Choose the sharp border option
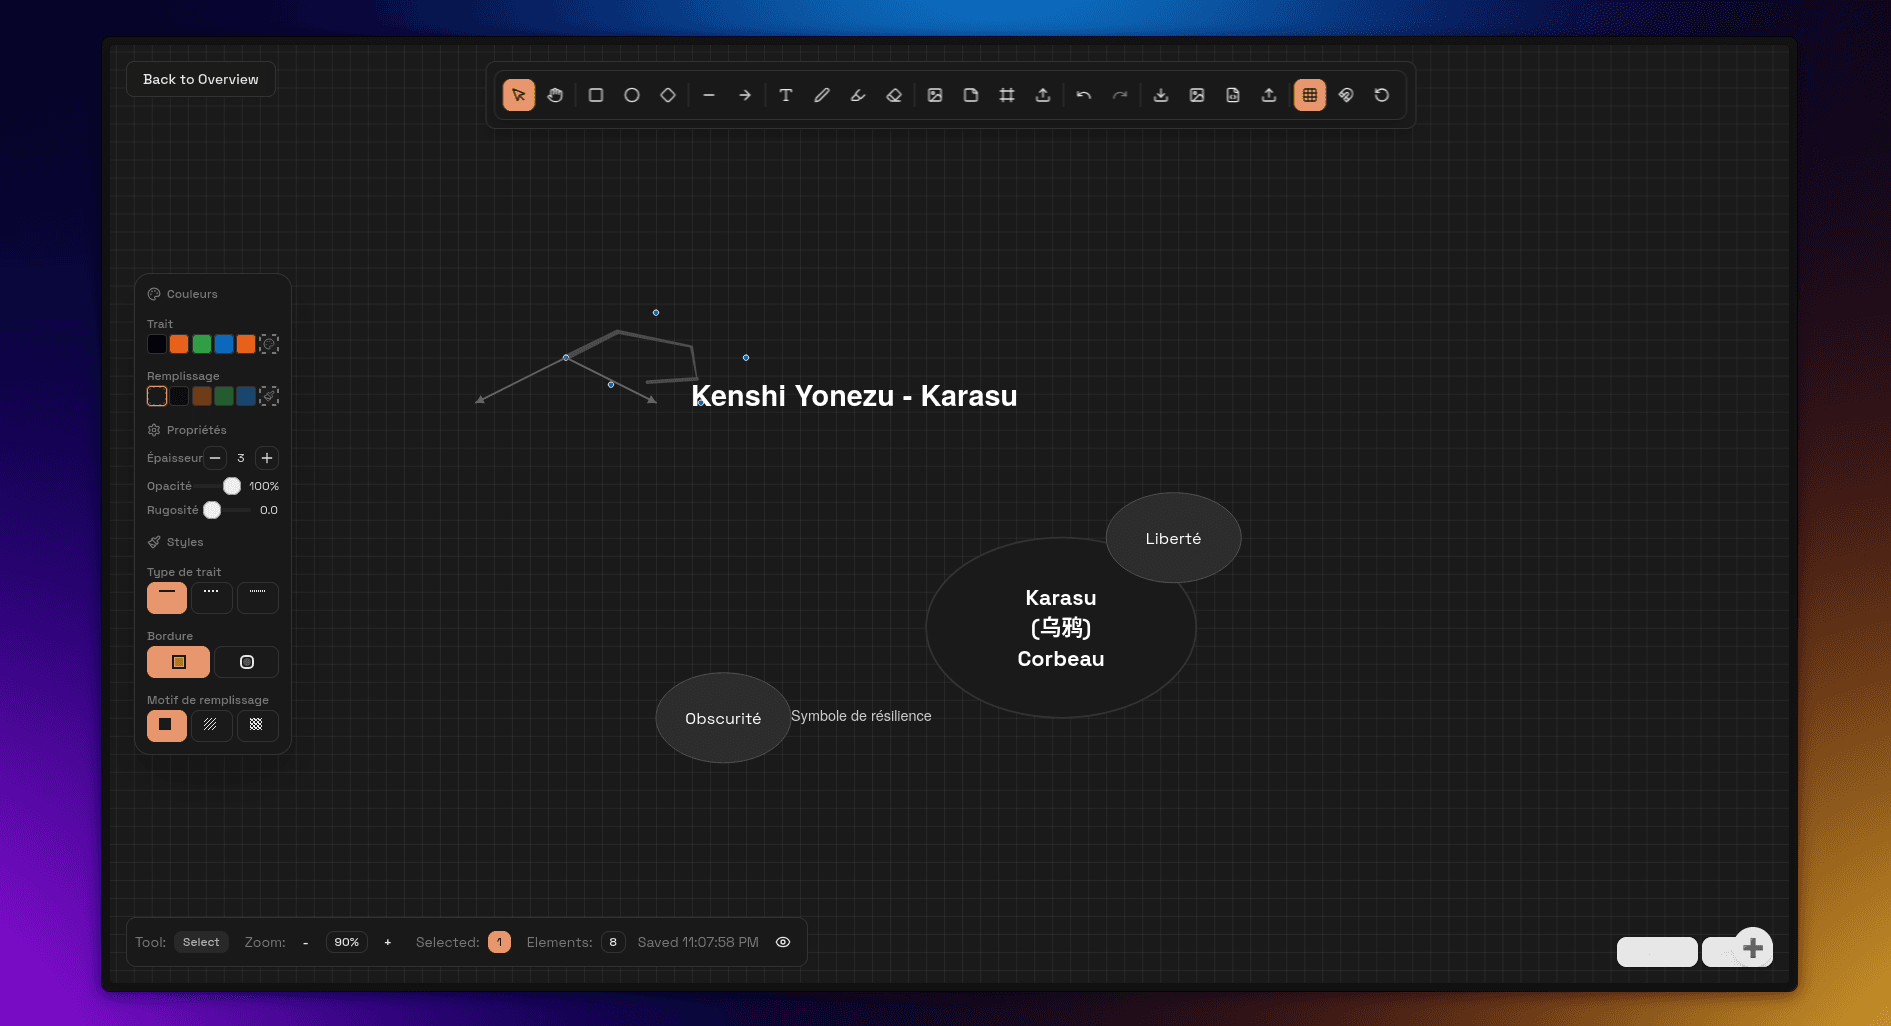This screenshot has height=1026, width=1891. (x=179, y=662)
